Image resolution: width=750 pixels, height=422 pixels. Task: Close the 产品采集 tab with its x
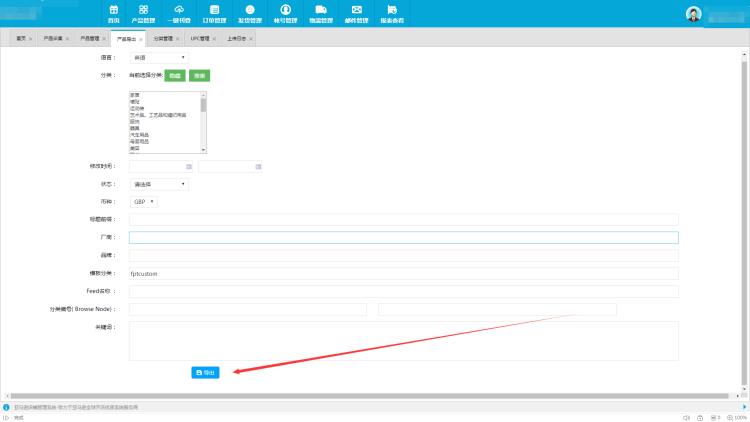(x=67, y=39)
